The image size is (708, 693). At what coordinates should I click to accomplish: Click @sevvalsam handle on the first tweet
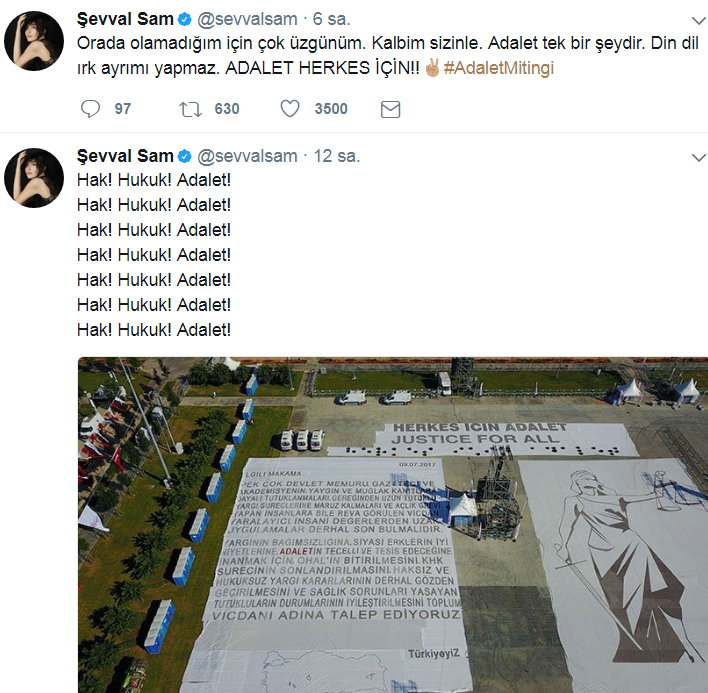click(x=246, y=19)
